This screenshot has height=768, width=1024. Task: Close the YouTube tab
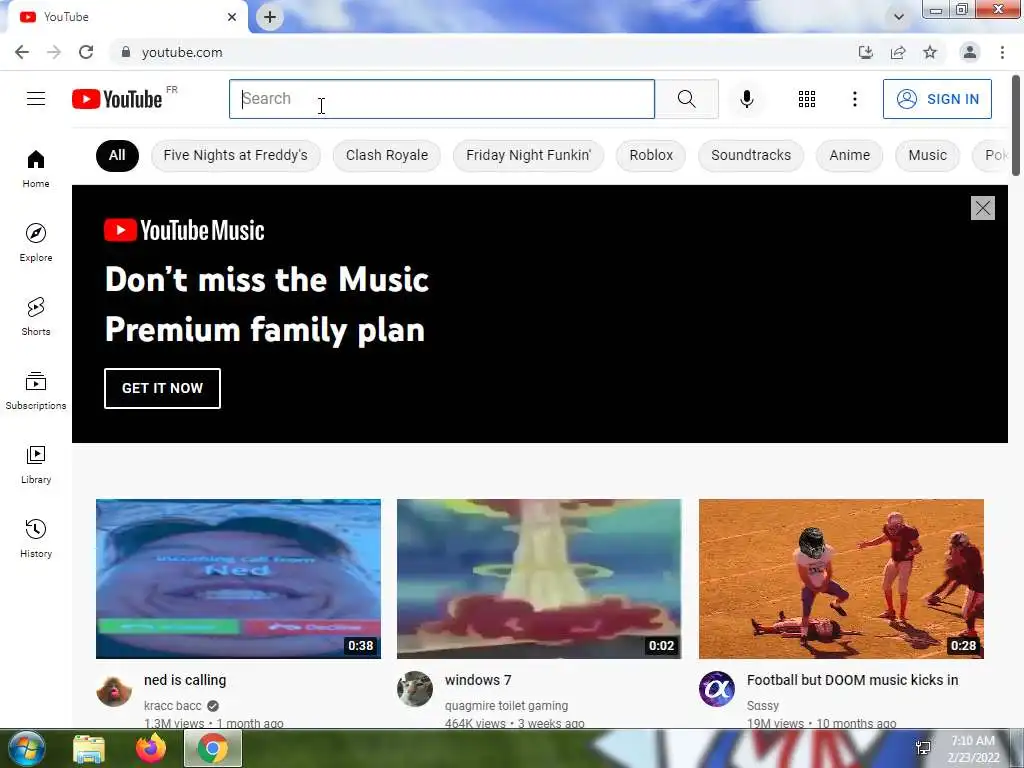click(232, 17)
